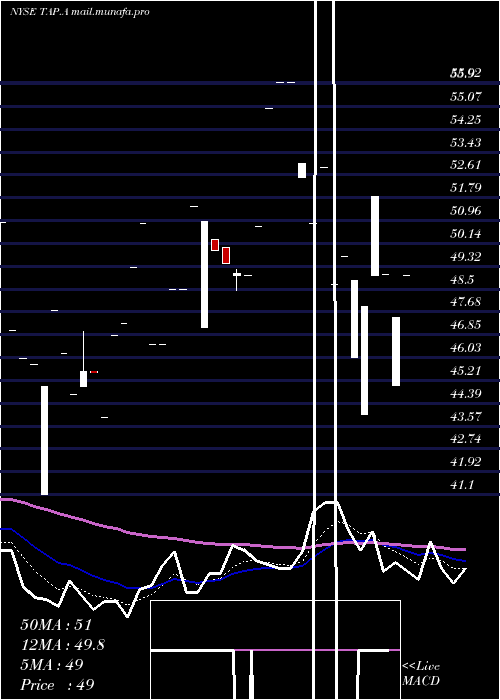Select the first red candlestick near 50.14
The width and height of the screenshot is (500, 700).
tap(215, 245)
